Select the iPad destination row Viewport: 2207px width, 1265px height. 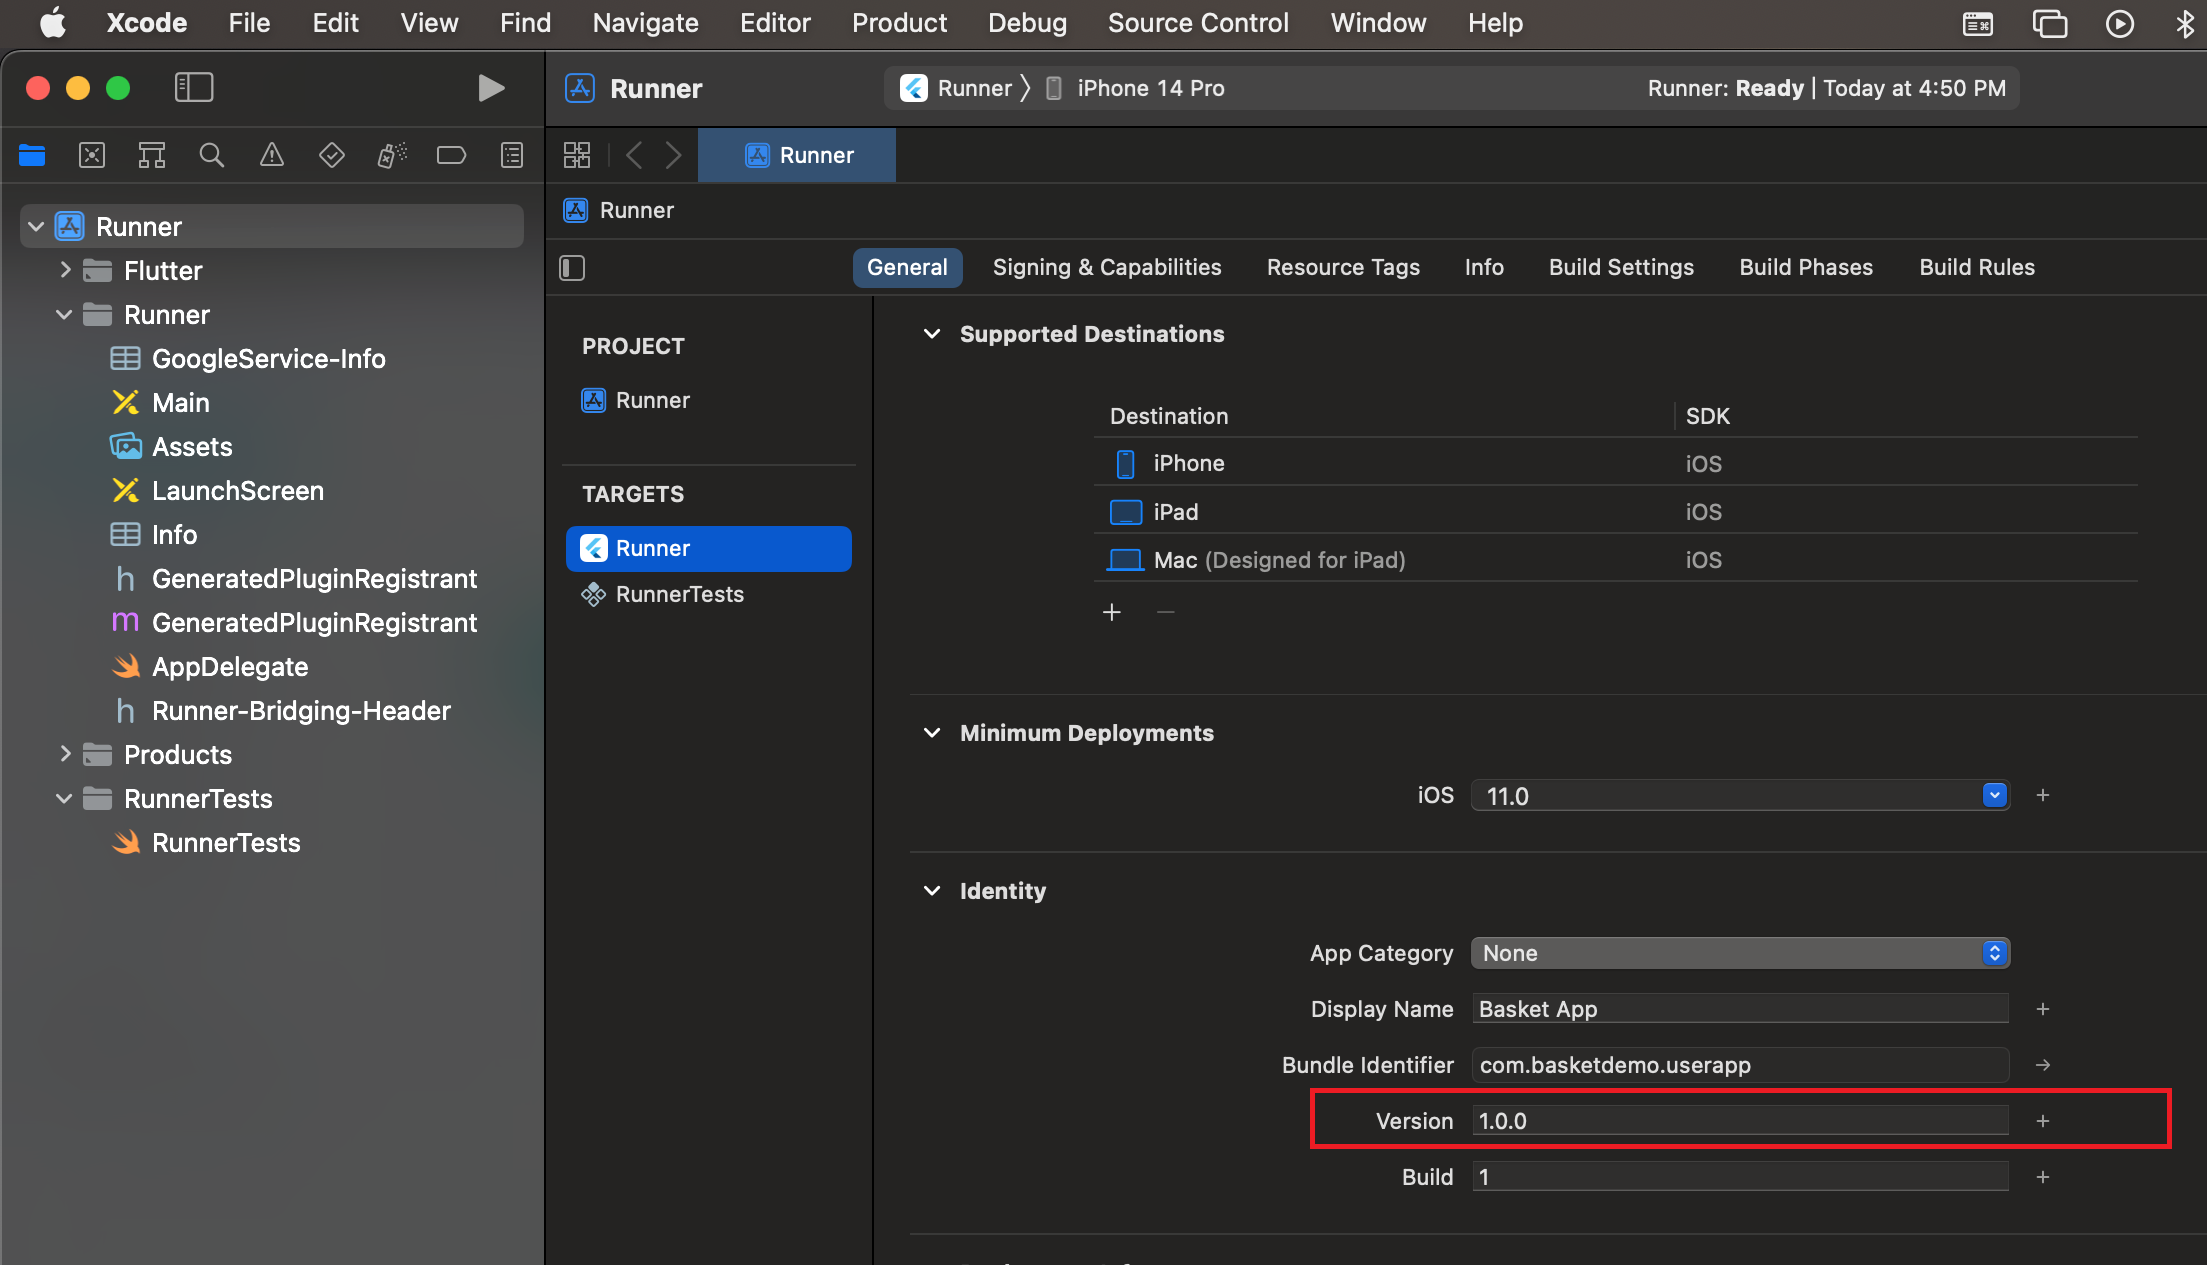1616,512
